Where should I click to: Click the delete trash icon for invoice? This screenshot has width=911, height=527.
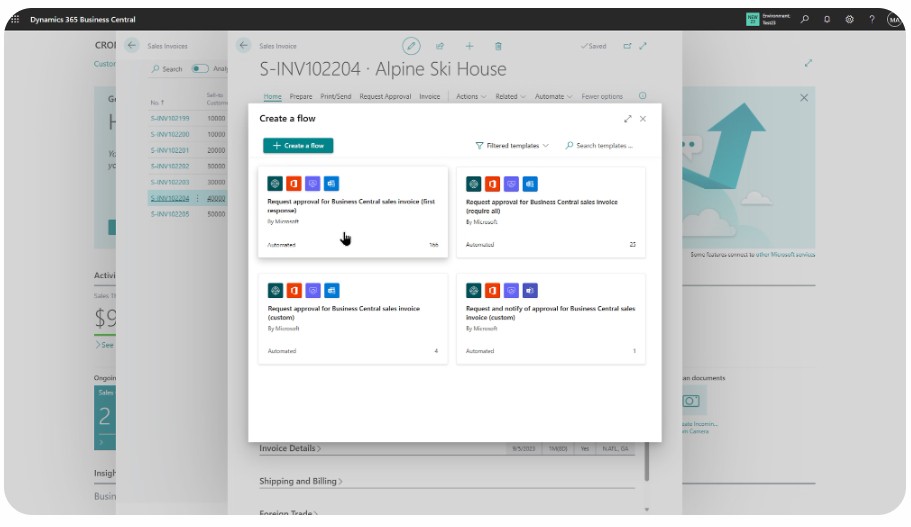pos(498,46)
